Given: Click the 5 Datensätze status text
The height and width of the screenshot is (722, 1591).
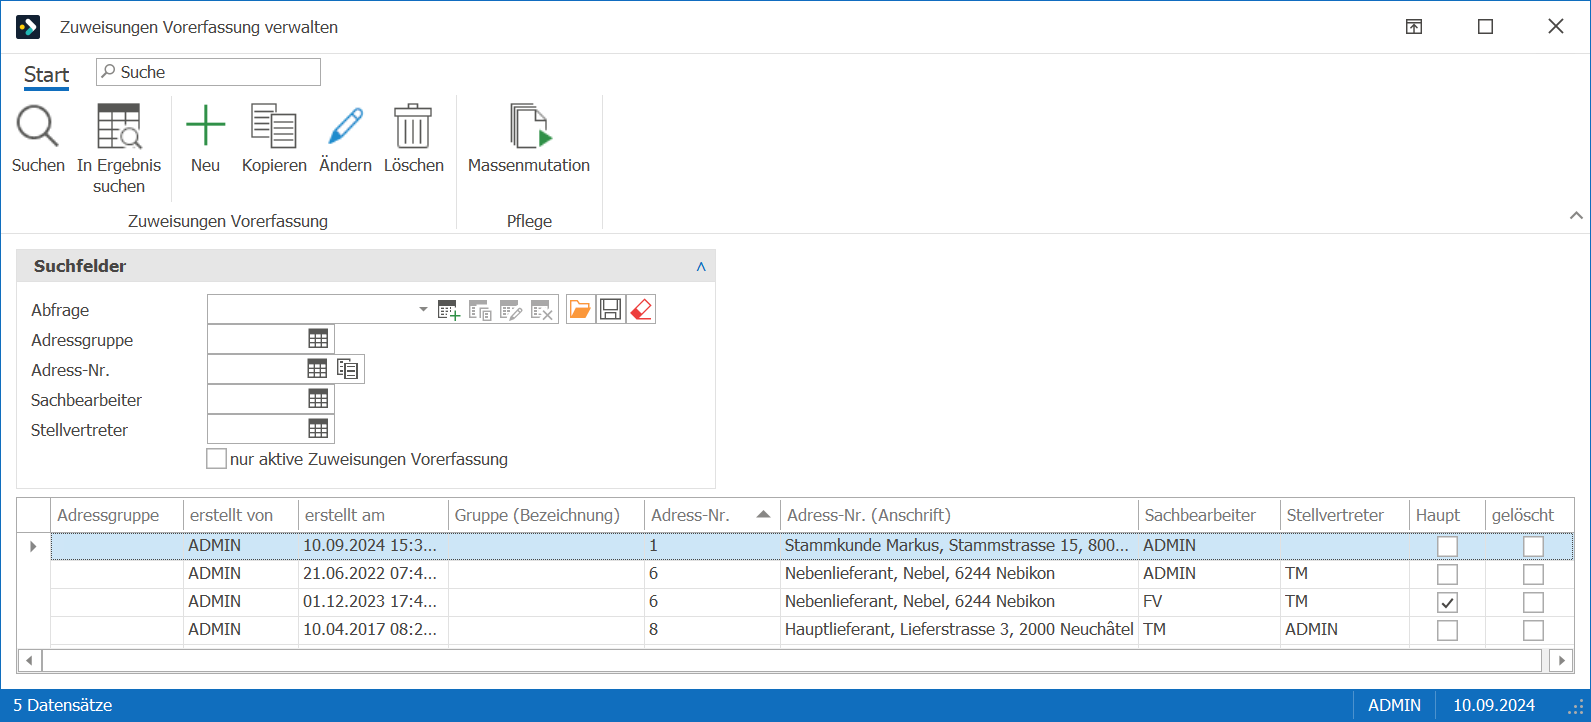Looking at the screenshot, I should (x=62, y=705).
